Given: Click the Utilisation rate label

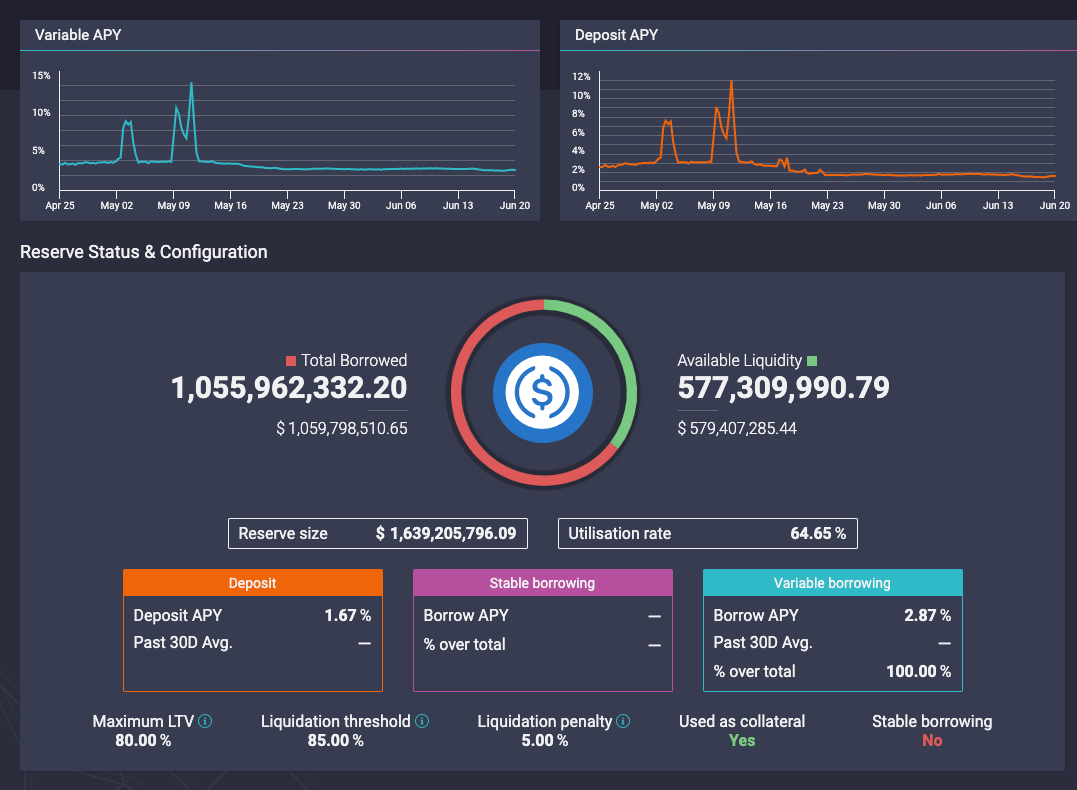Looking at the screenshot, I should point(620,534).
